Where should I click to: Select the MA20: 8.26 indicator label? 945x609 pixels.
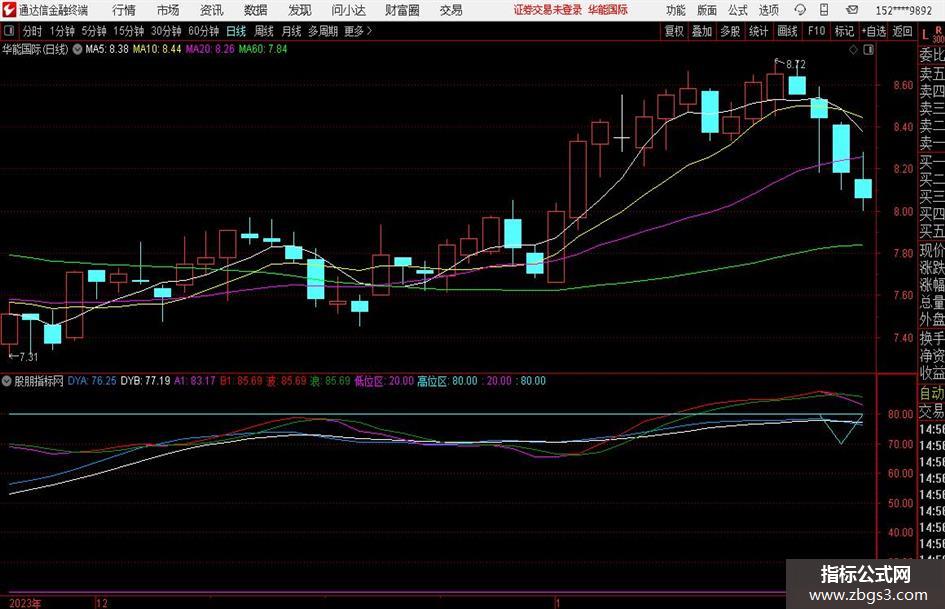pos(210,49)
